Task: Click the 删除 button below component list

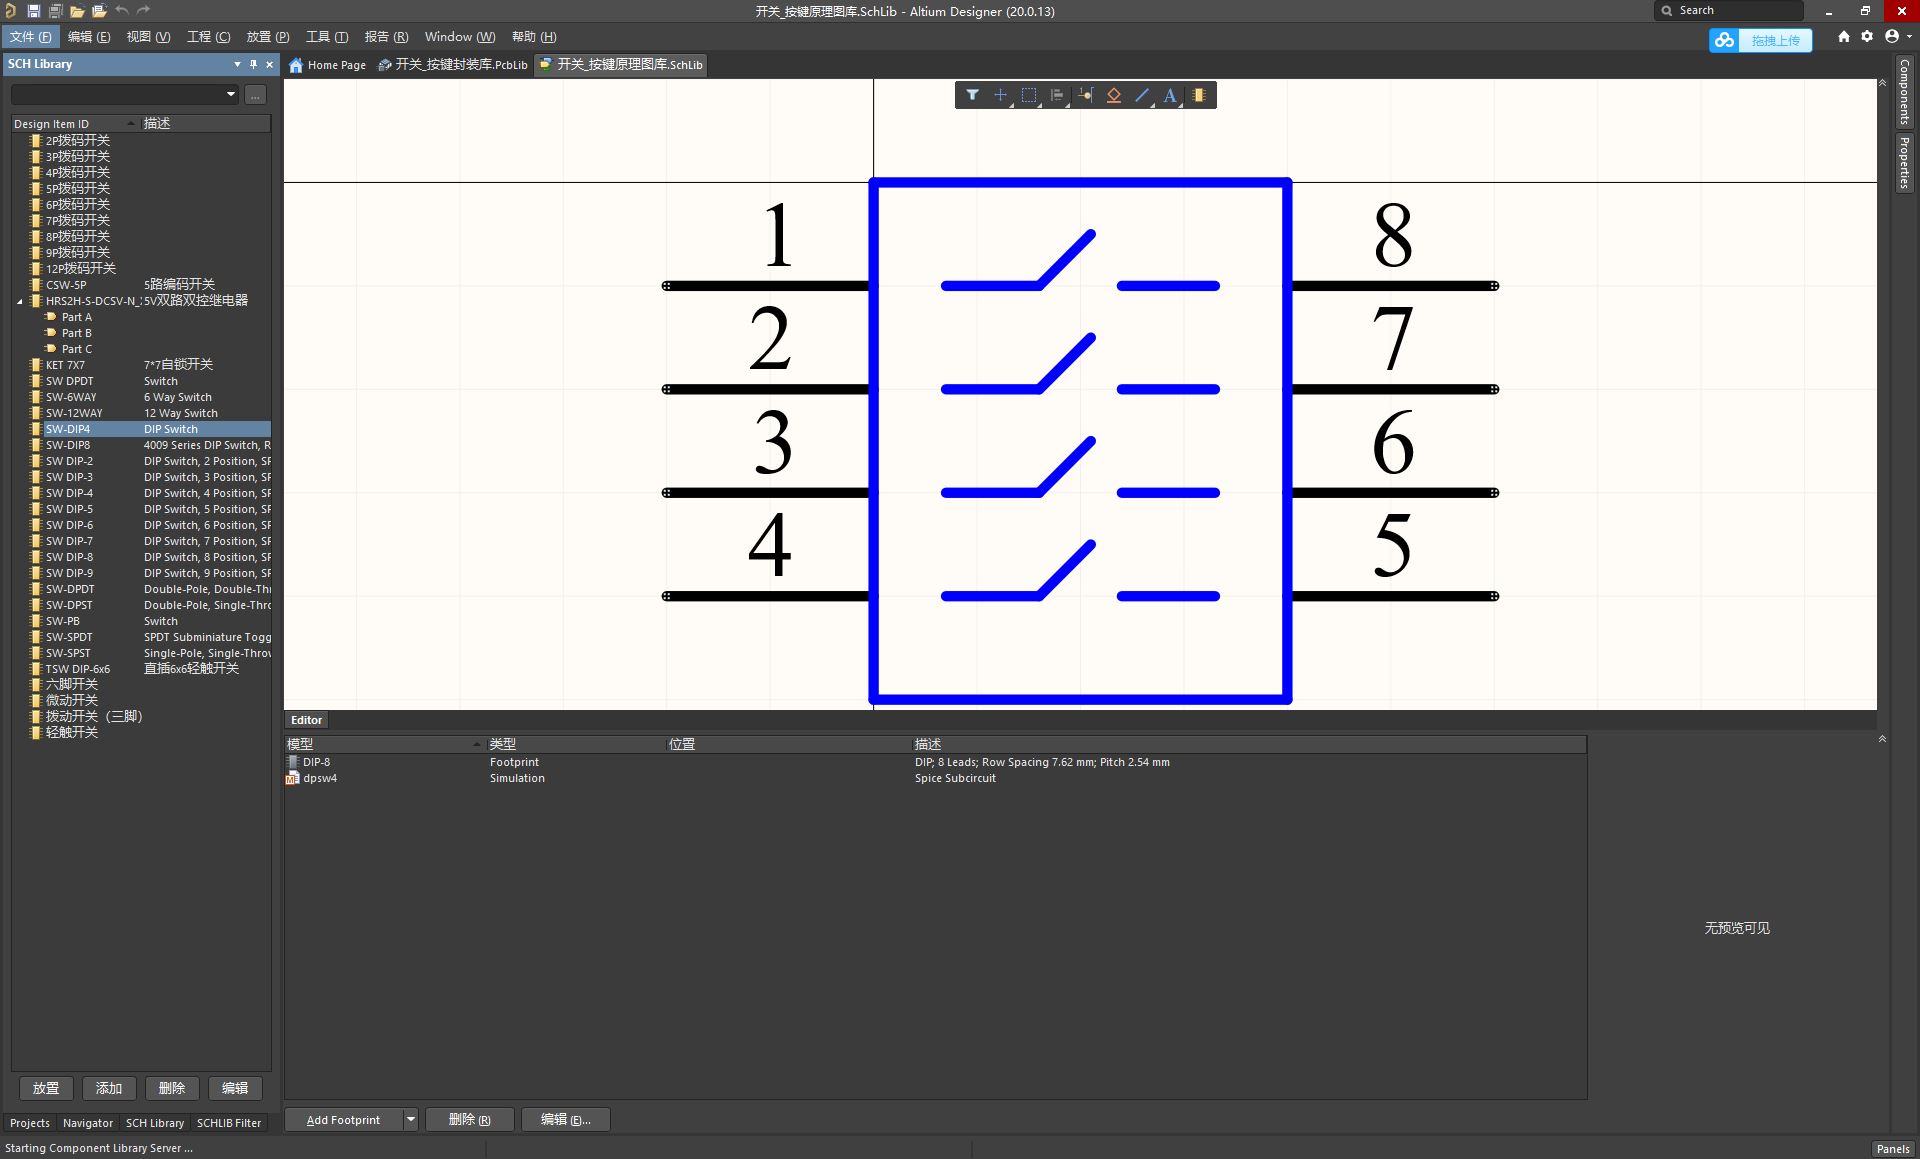Action: tap(172, 1088)
